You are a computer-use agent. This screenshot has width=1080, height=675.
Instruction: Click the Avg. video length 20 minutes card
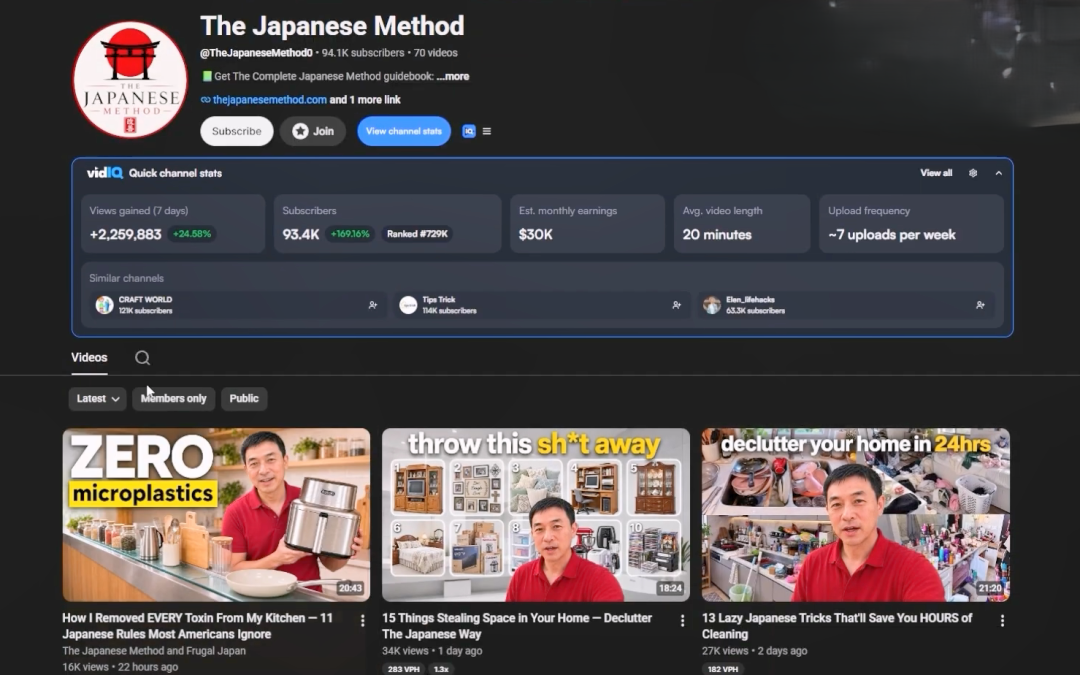click(x=742, y=223)
